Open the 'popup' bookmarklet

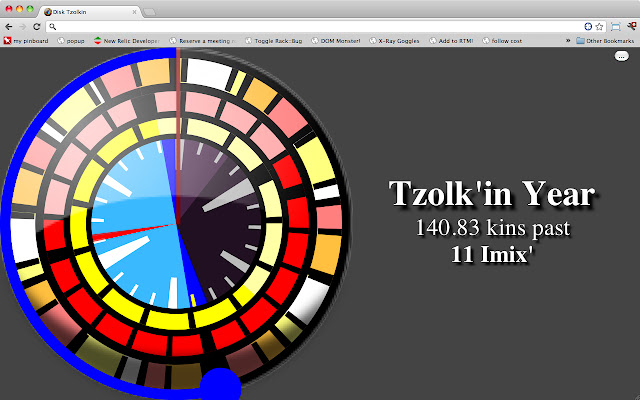point(71,41)
